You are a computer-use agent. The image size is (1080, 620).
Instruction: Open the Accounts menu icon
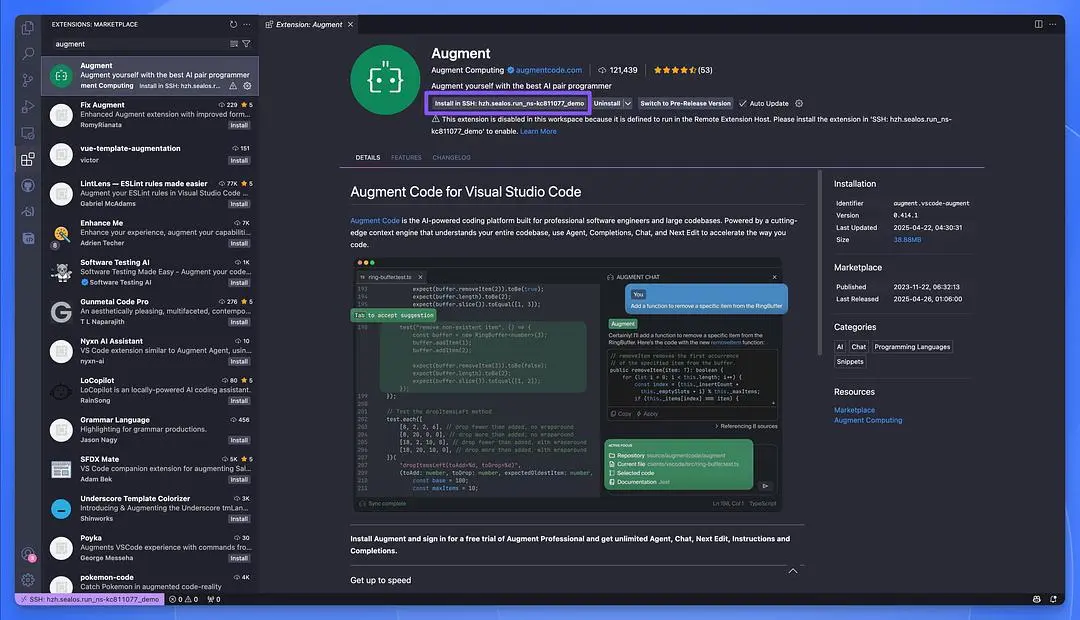[x=28, y=554]
